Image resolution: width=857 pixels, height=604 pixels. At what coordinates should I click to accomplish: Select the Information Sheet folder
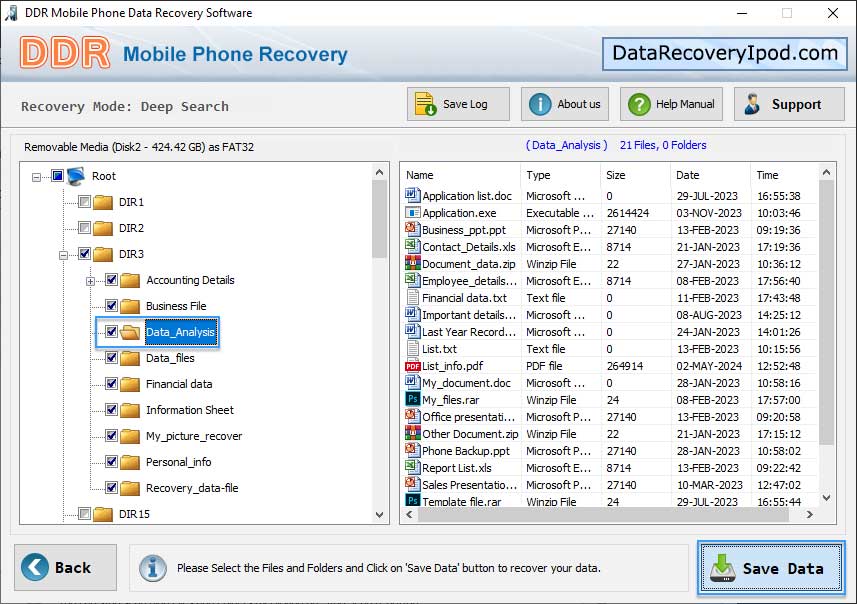click(x=190, y=410)
